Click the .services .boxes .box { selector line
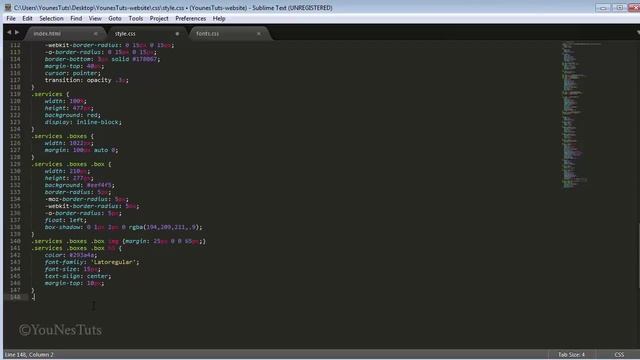 point(71,164)
